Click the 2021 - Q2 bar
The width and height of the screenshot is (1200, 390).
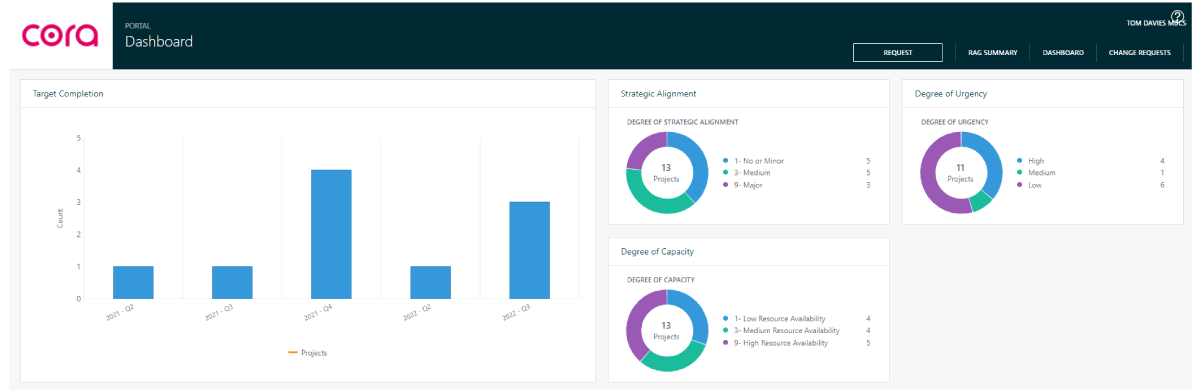pos(133,282)
